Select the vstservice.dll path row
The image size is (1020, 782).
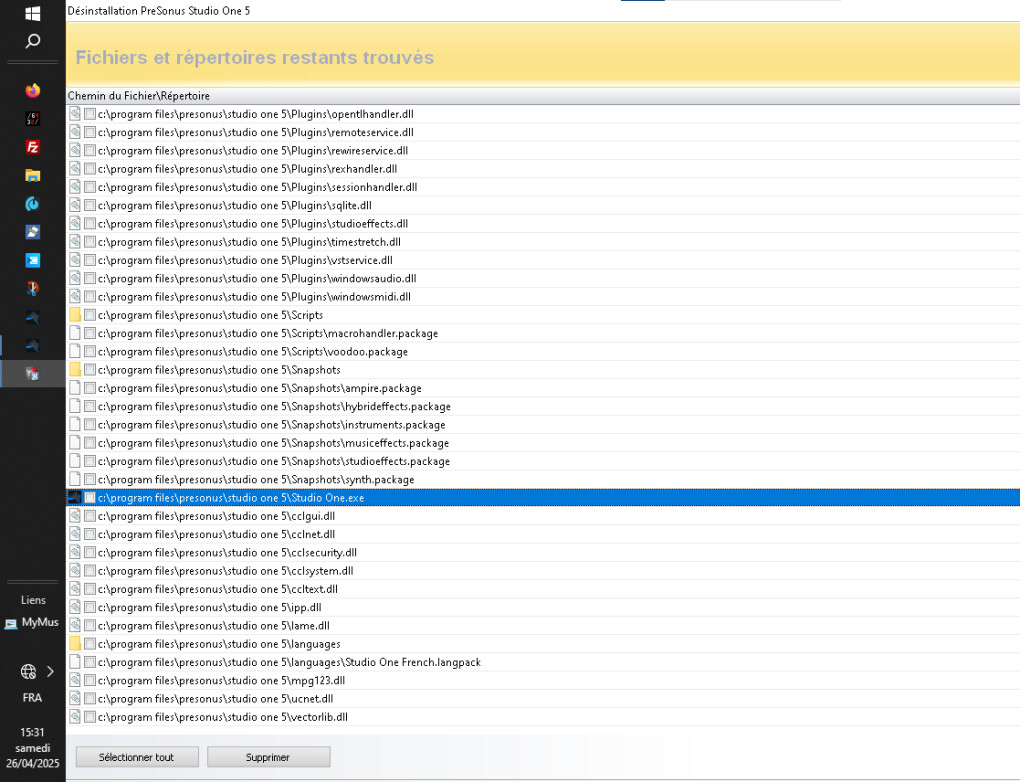click(x=543, y=260)
